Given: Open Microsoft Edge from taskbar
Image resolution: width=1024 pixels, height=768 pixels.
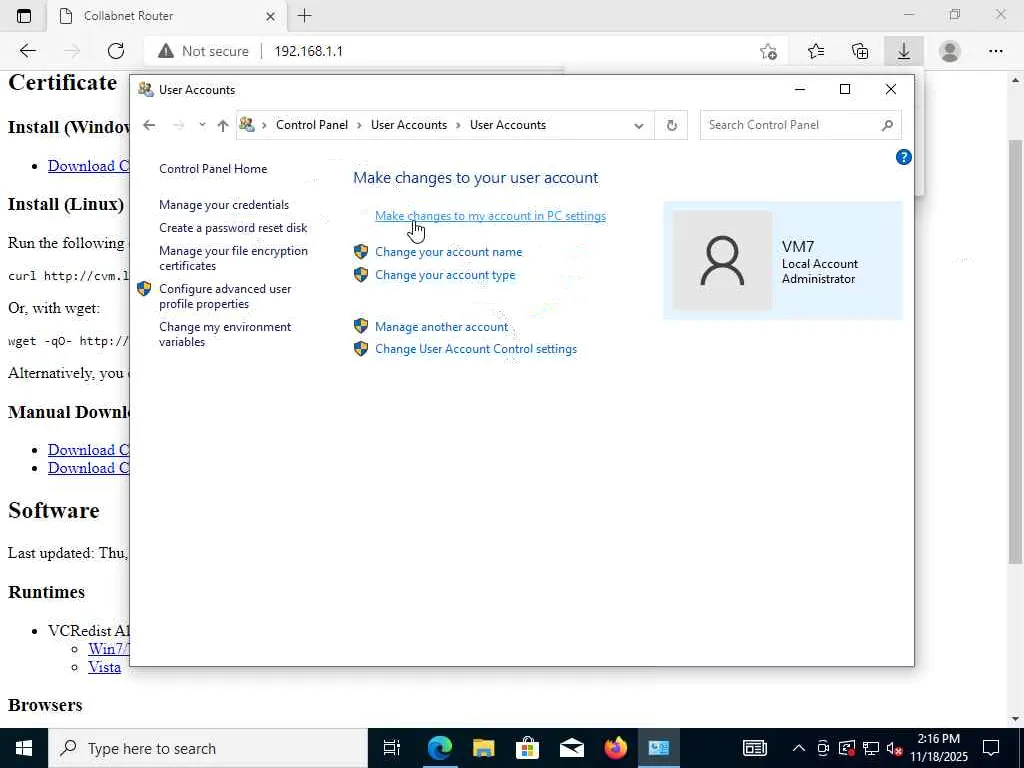Looking at the screenshot, I should (x=440, y=748).
